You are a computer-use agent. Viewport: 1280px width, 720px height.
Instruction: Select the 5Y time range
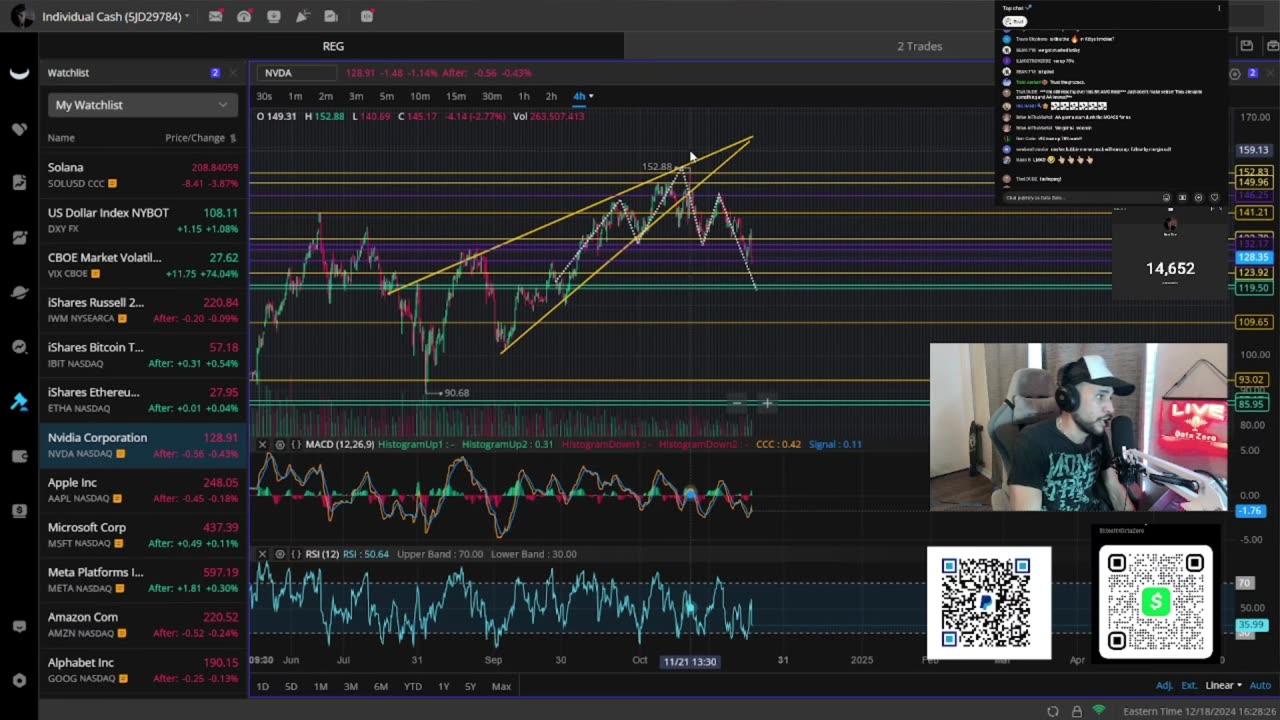(470, 686)
